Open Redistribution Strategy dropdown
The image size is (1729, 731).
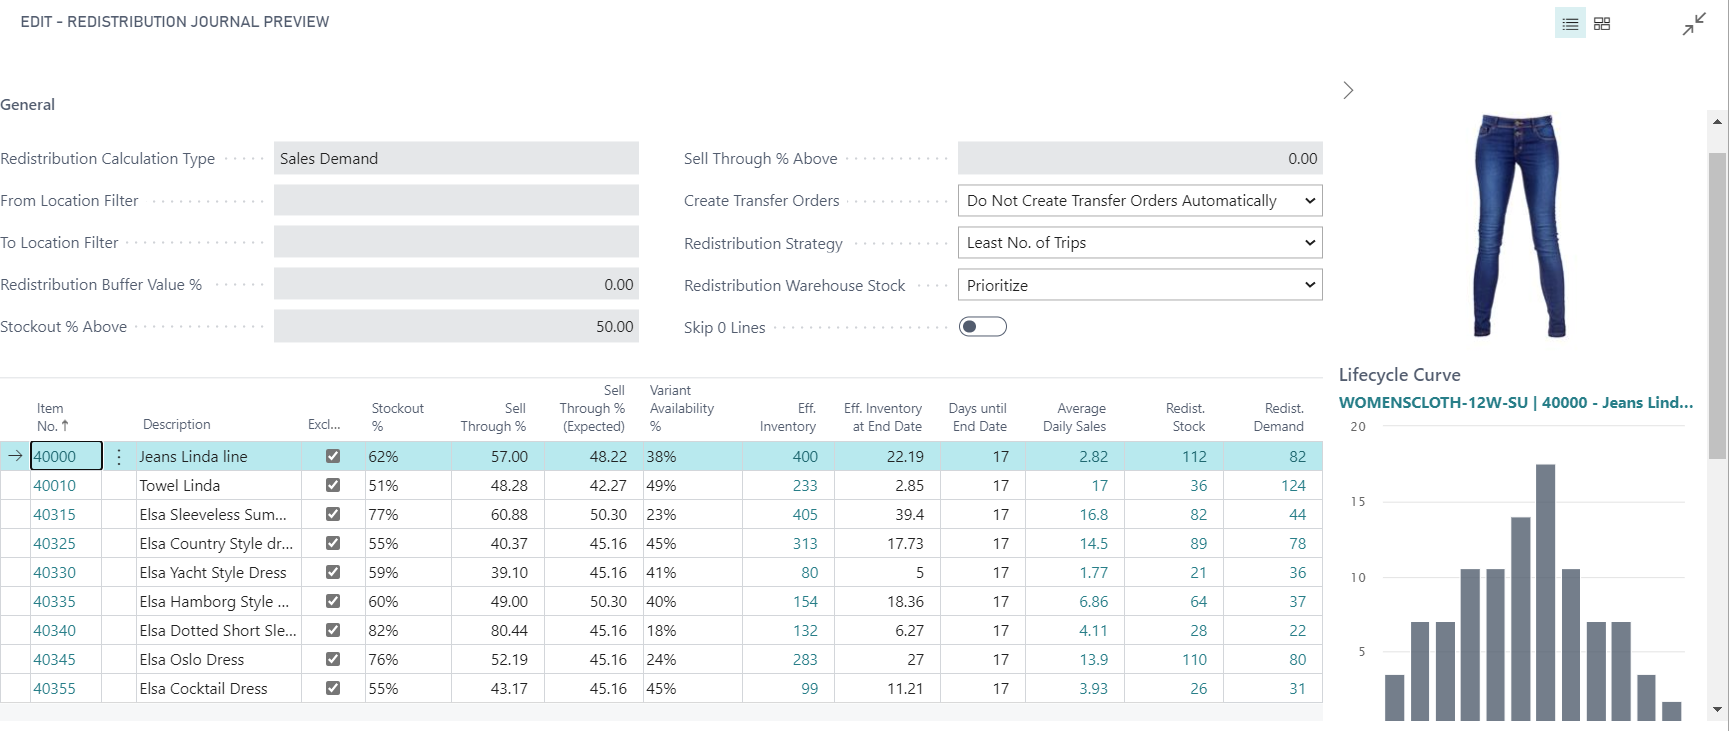(1139, 243)
